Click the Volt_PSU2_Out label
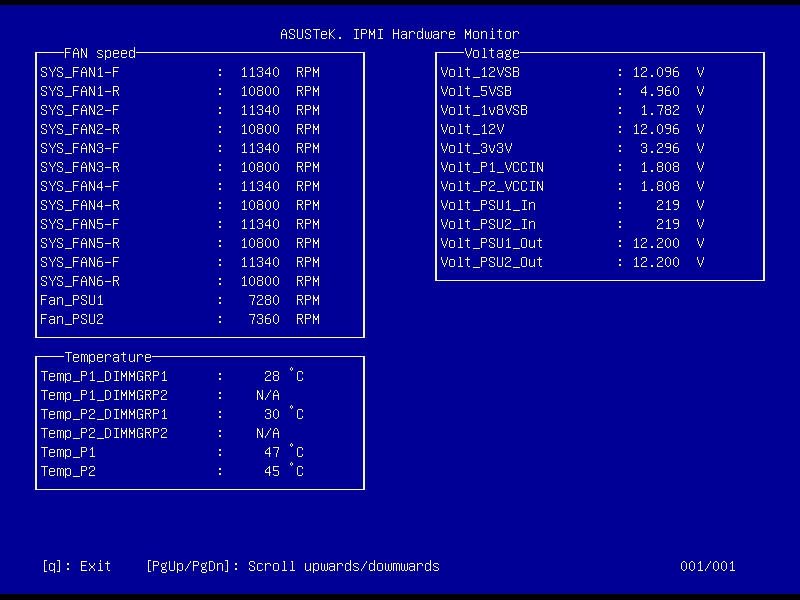Viewport: 800px width, 600px height. point(492,262)
